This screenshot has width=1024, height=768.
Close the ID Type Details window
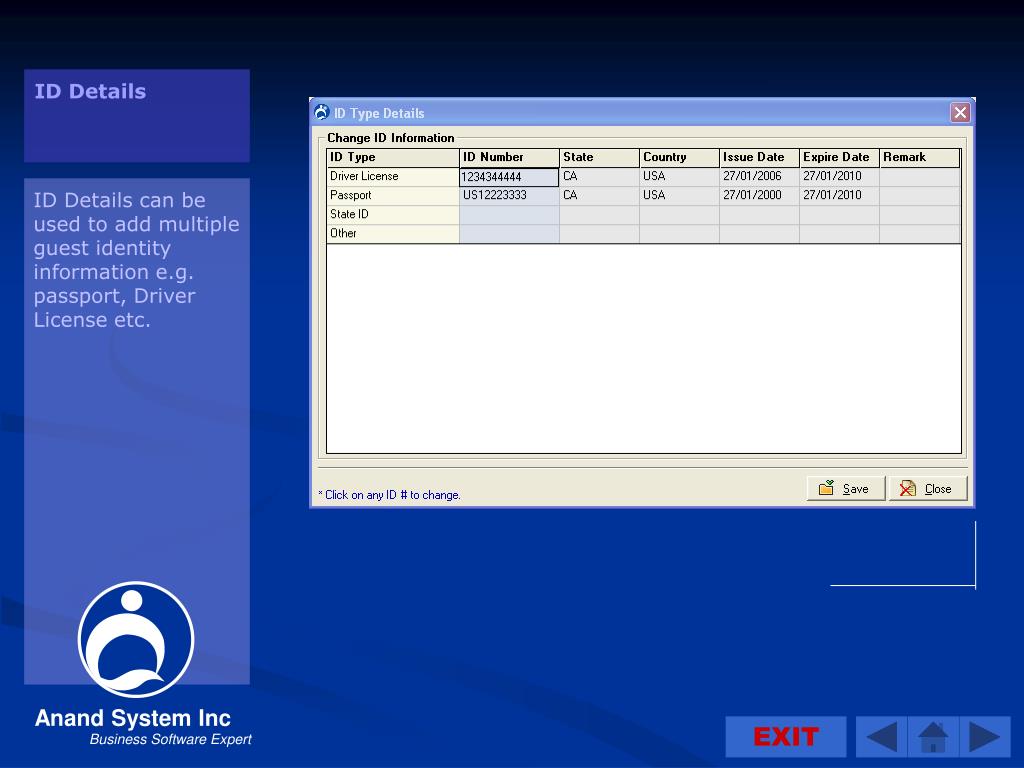point(960,113)
